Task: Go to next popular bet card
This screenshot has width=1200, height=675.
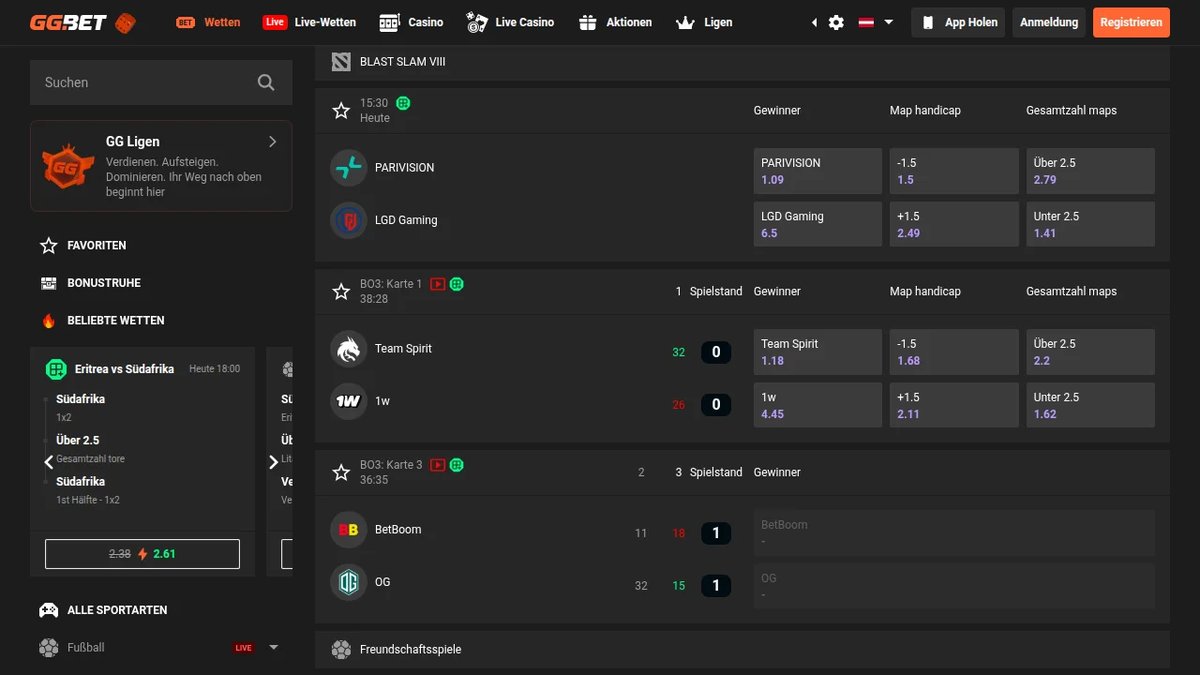Action: coord(274,462)
